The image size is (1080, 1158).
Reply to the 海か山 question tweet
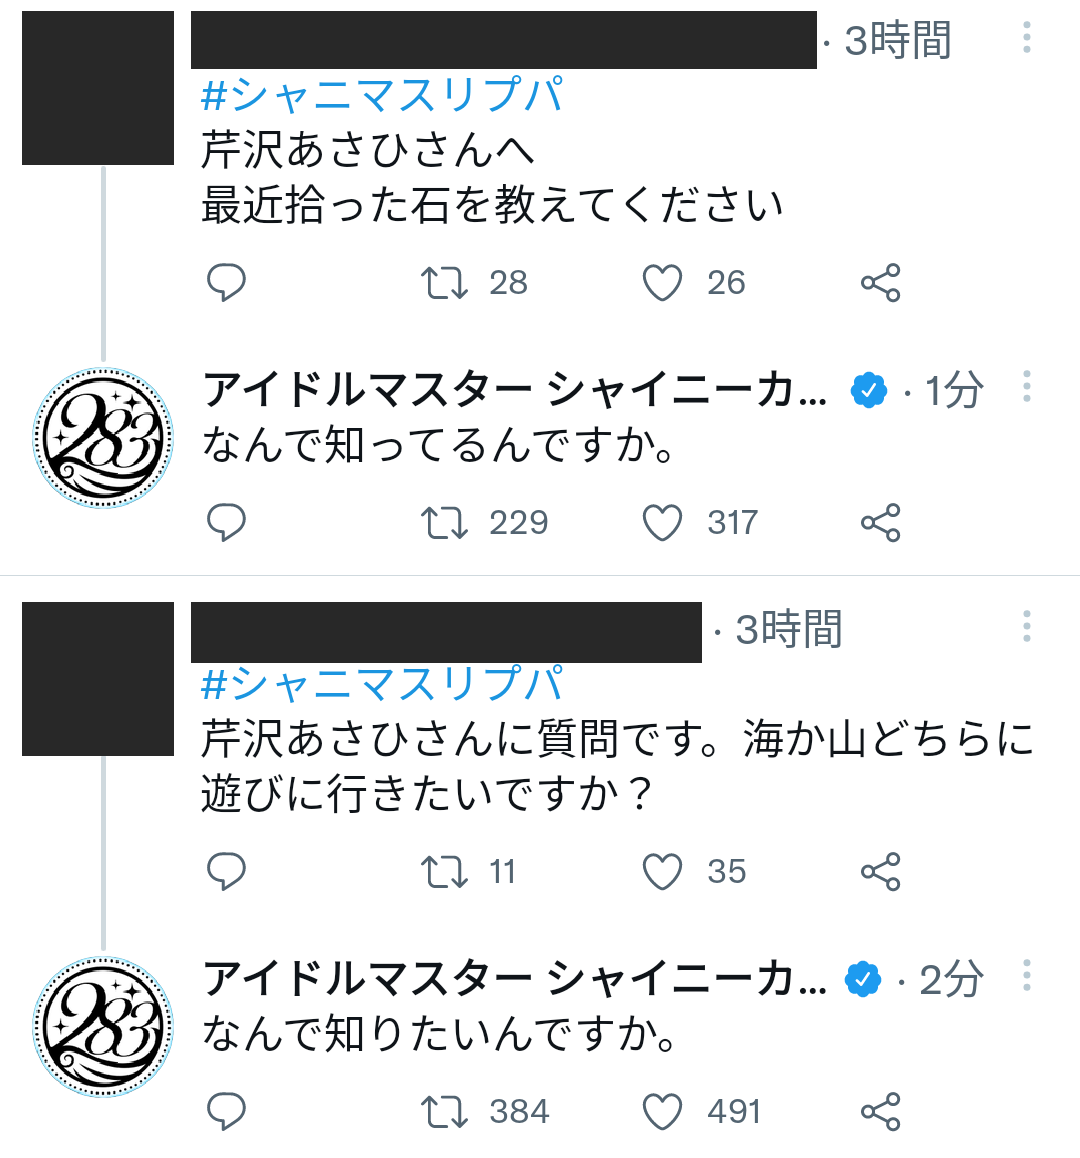point(226,872)
